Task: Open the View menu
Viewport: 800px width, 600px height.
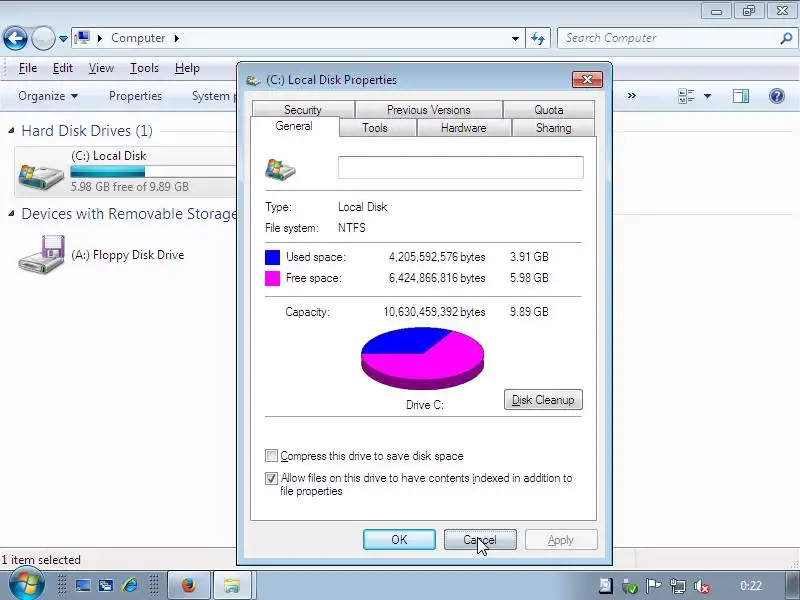Action: click(x=101, y=68)
